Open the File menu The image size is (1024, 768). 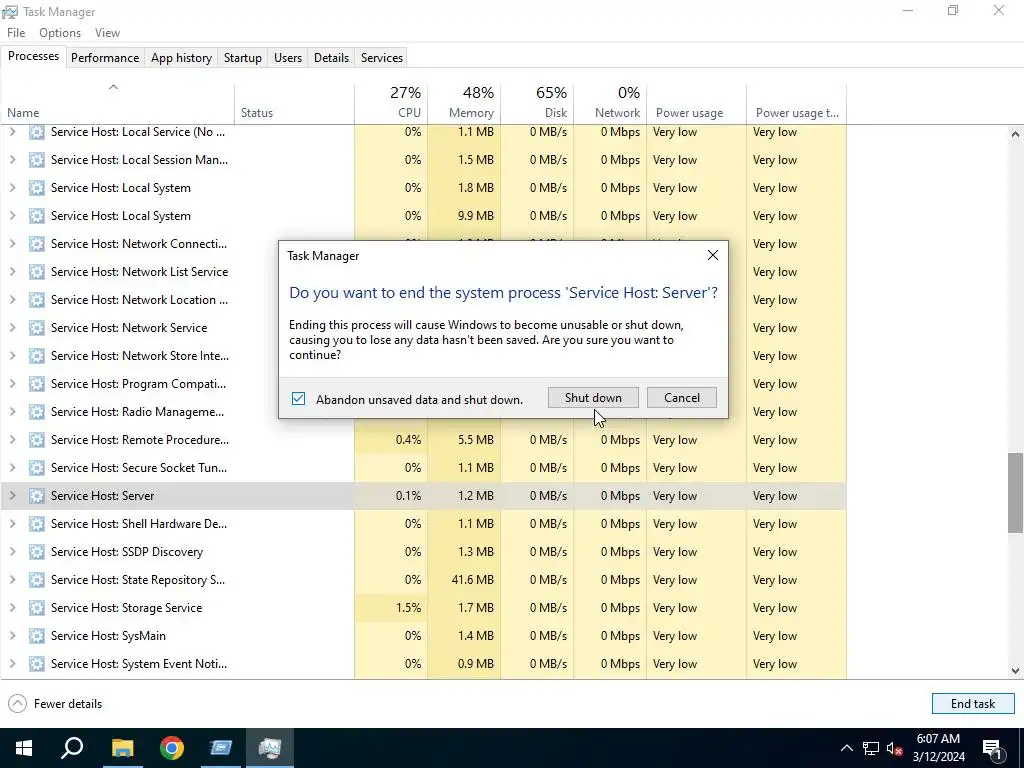coord(16,33)
